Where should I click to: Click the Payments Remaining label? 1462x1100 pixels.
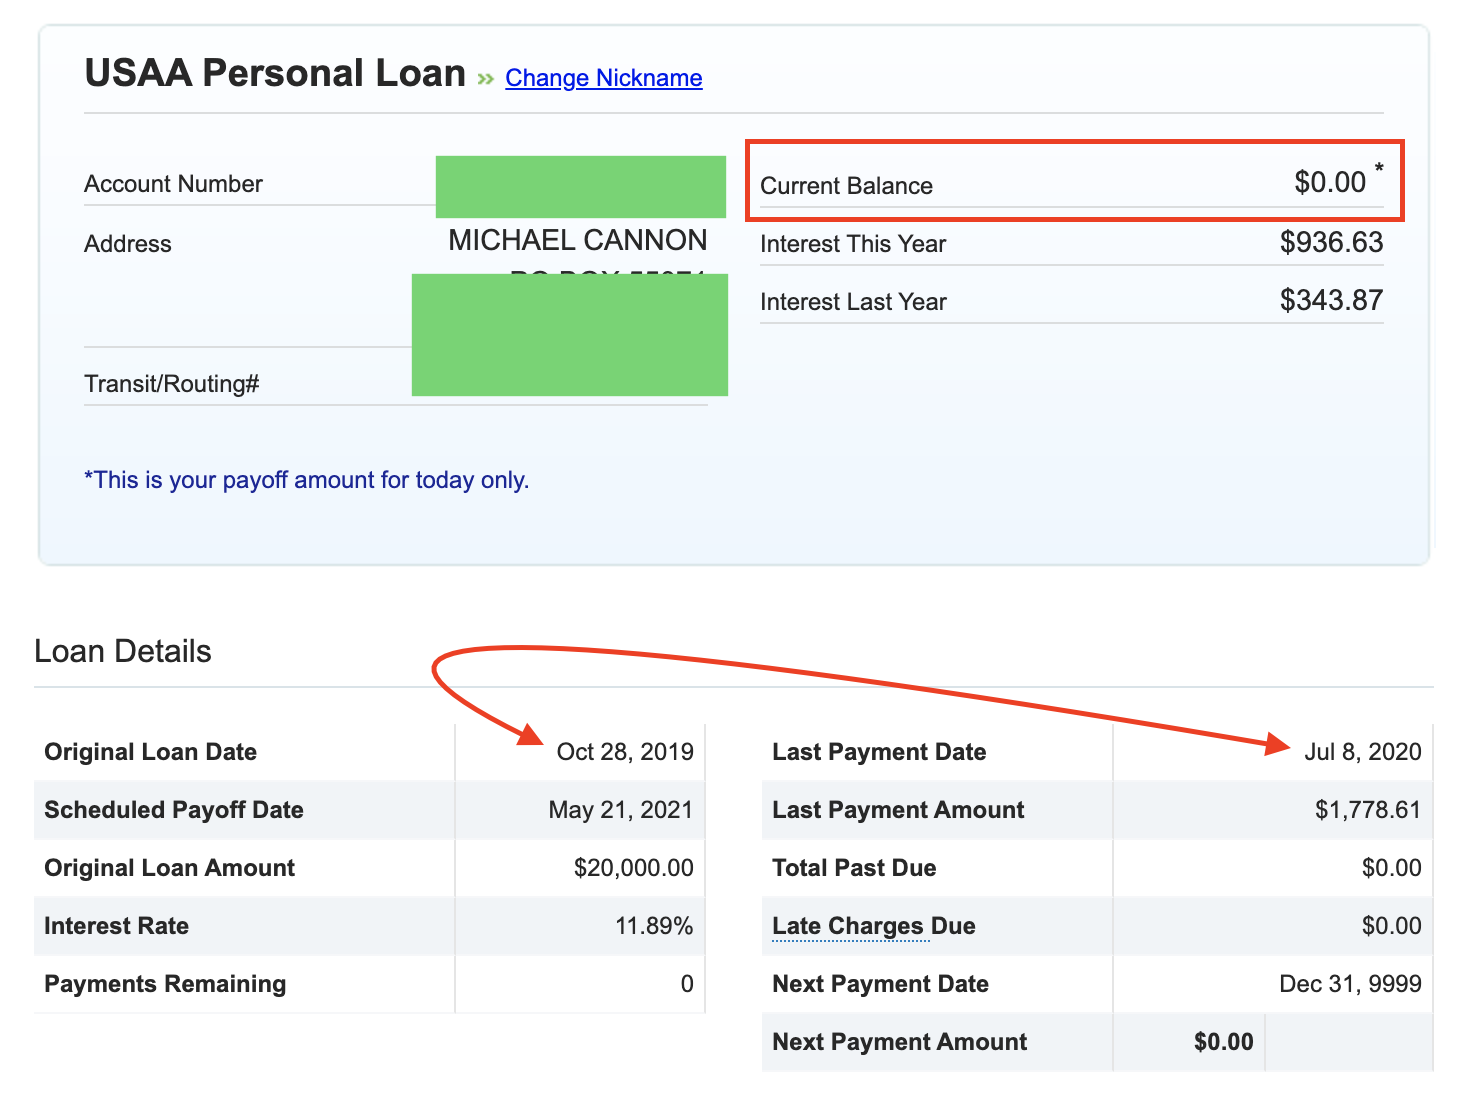pos(165,984)
